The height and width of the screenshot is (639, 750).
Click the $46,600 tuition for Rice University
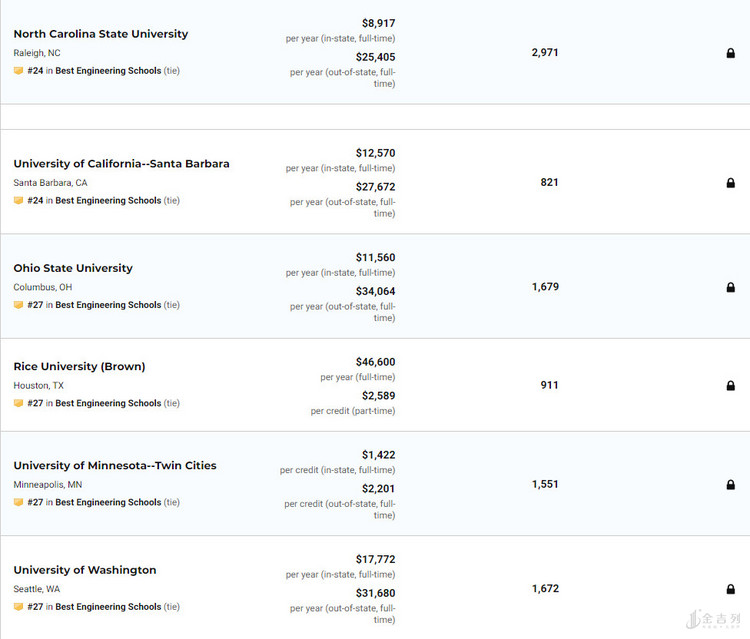click(375, 362)
